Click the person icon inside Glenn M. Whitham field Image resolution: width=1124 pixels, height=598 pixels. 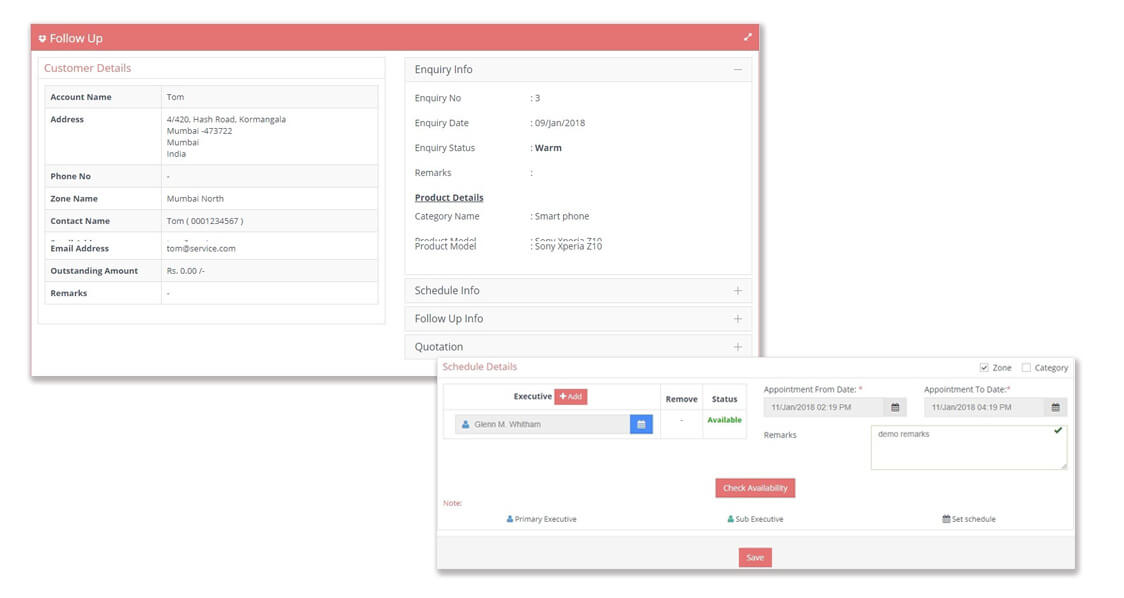click(465, 424)
